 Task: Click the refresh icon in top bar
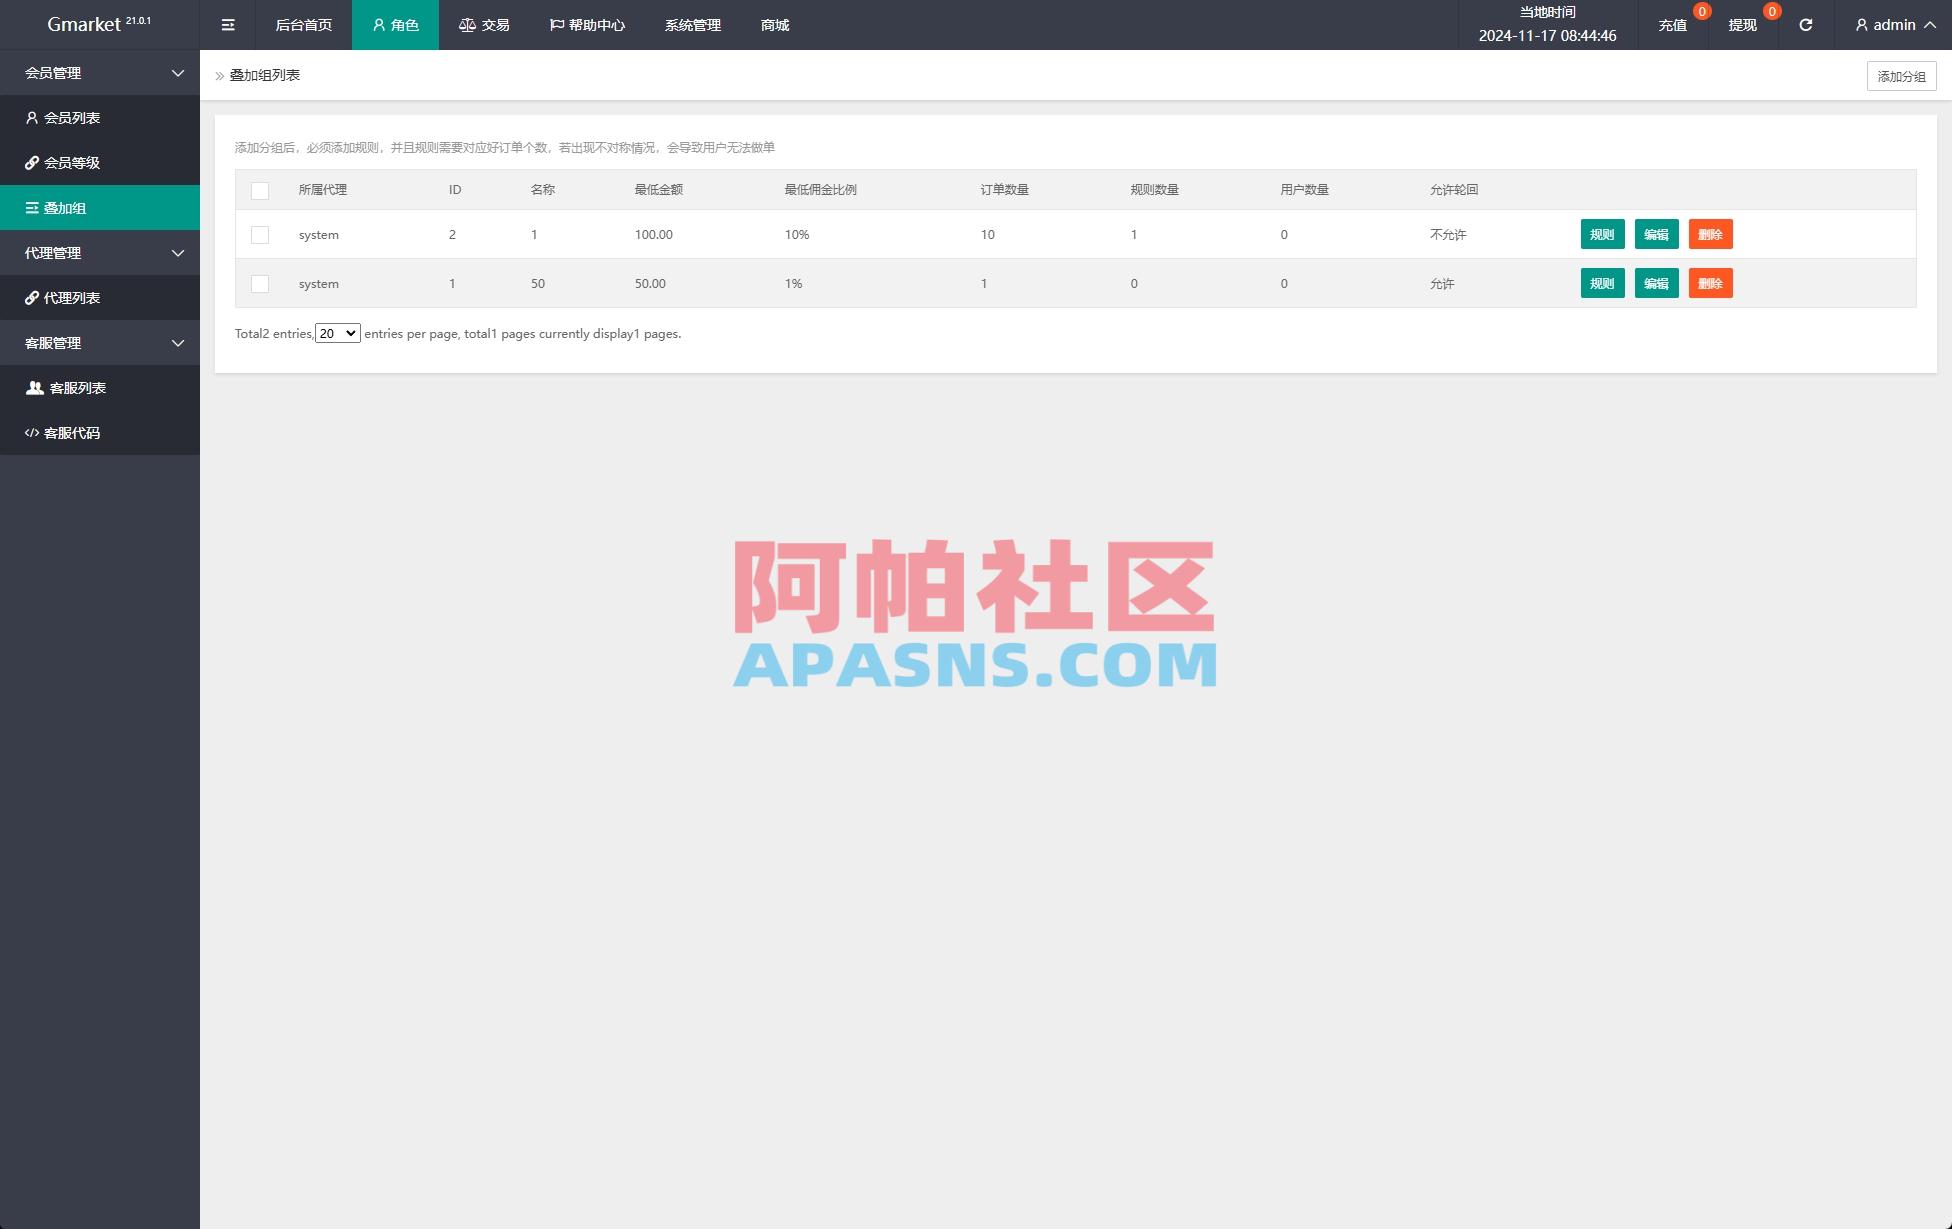click(1806, 24)
